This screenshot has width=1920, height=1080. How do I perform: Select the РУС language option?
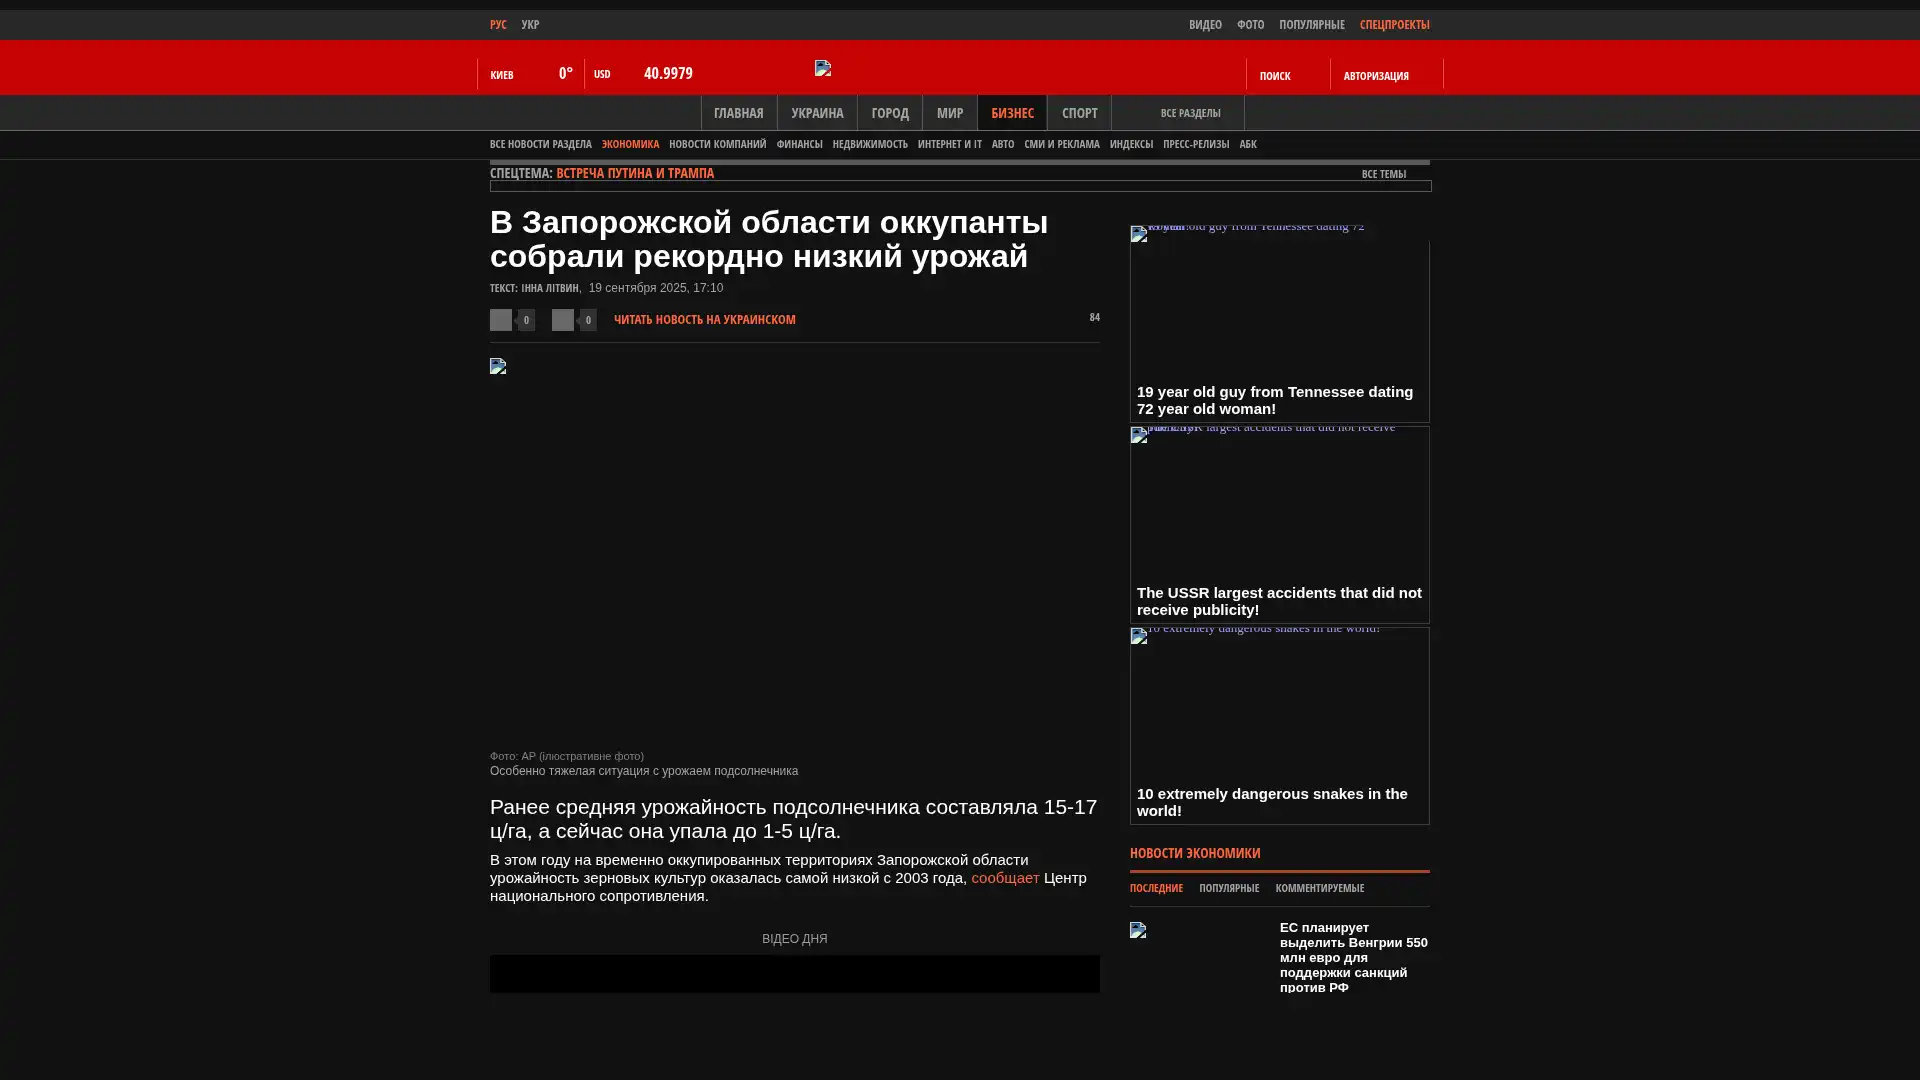[498, 25]
